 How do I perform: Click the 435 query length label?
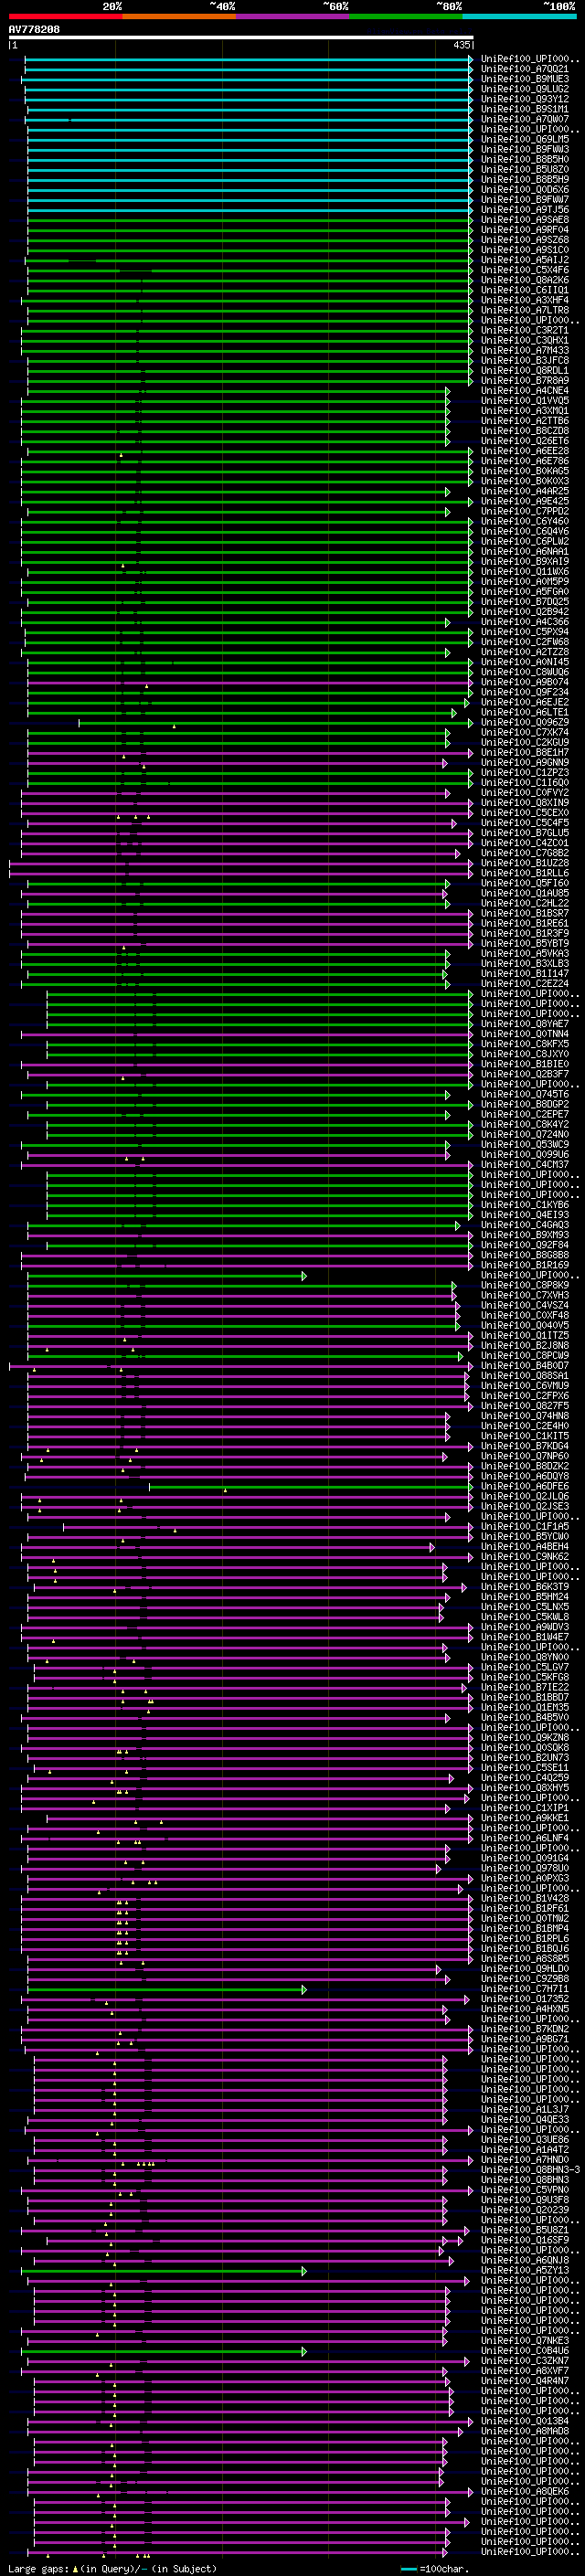pyautogui.click(x=462, y=46)
